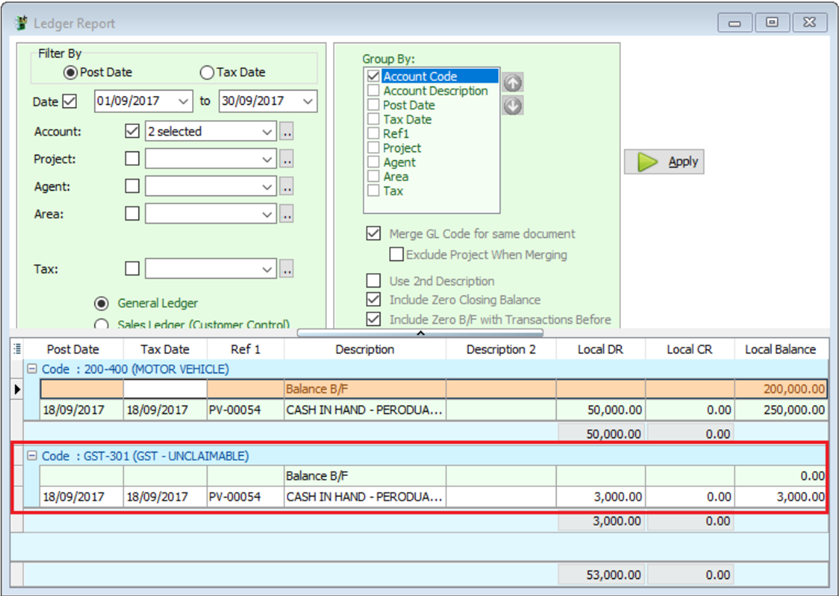Collapse the 200-400 Motor Vehicle group
Viewport: 840px width, 596px height.
pos(32,369)
